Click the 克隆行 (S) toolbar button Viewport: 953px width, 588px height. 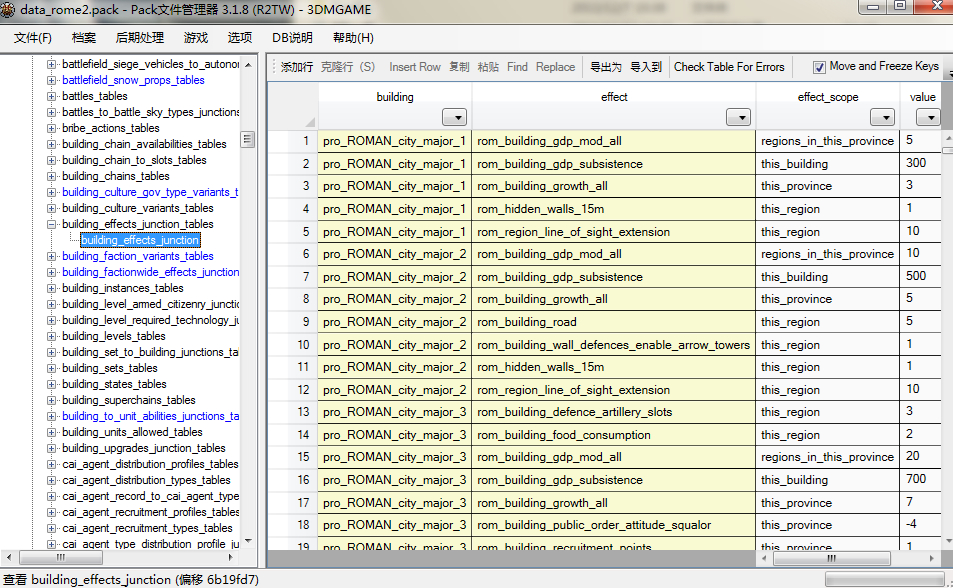pyautogui.click(x=348, y=67)
